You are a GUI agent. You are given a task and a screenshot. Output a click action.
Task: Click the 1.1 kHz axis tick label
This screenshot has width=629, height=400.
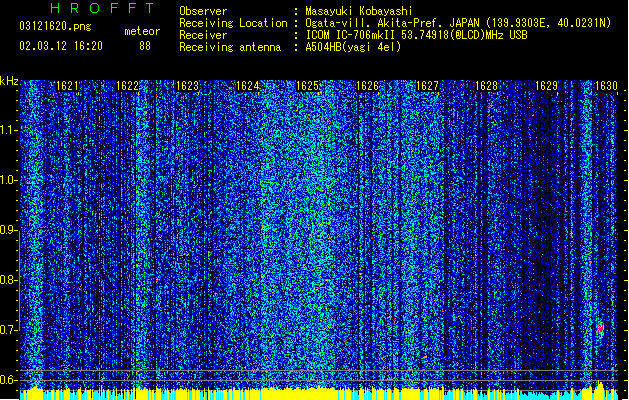[8, 130]
